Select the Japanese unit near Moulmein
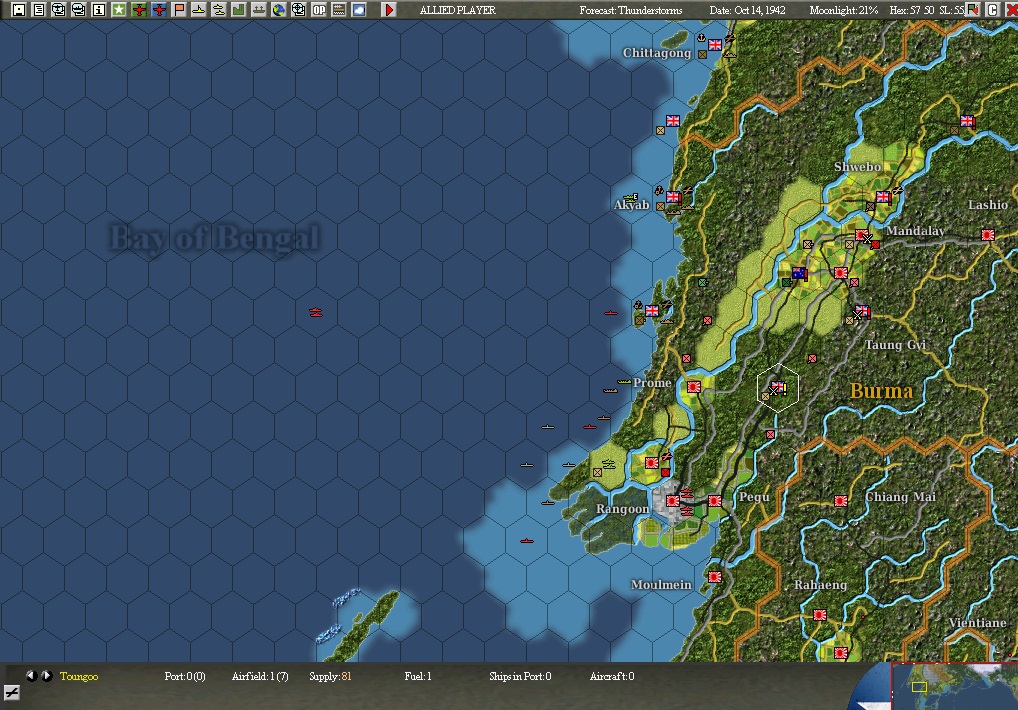1018x710 pixels. [715, 577]
